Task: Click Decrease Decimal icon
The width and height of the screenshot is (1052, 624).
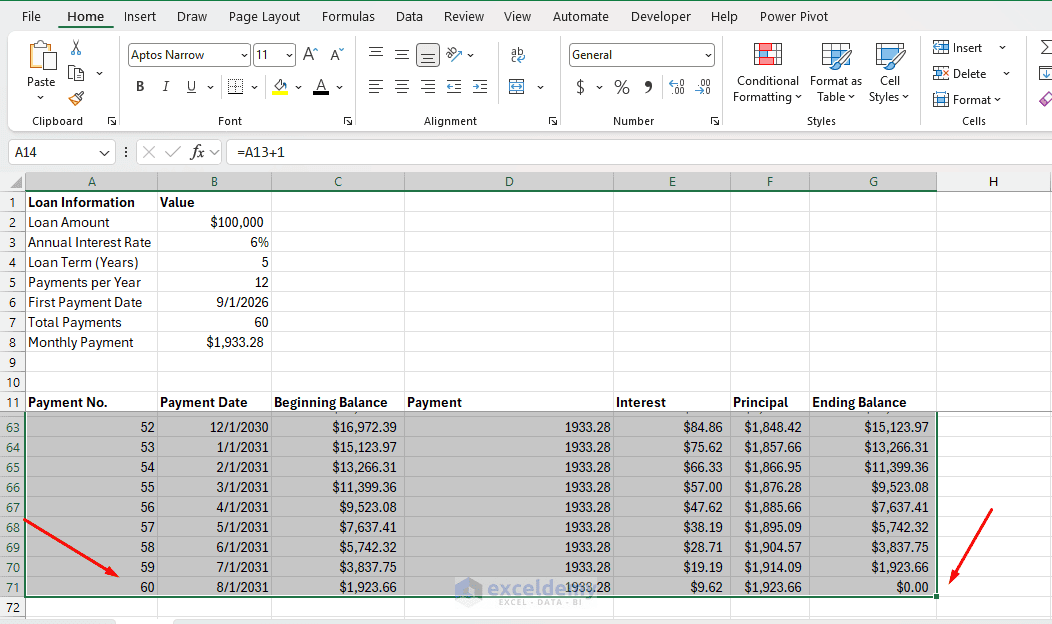Action: pos(703,87)
